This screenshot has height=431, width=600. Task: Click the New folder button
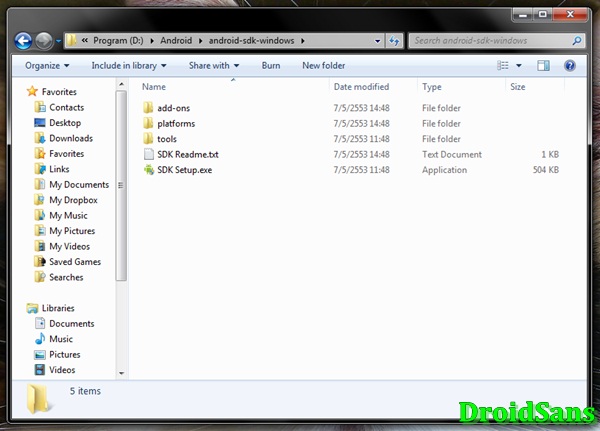click(324, 66)
